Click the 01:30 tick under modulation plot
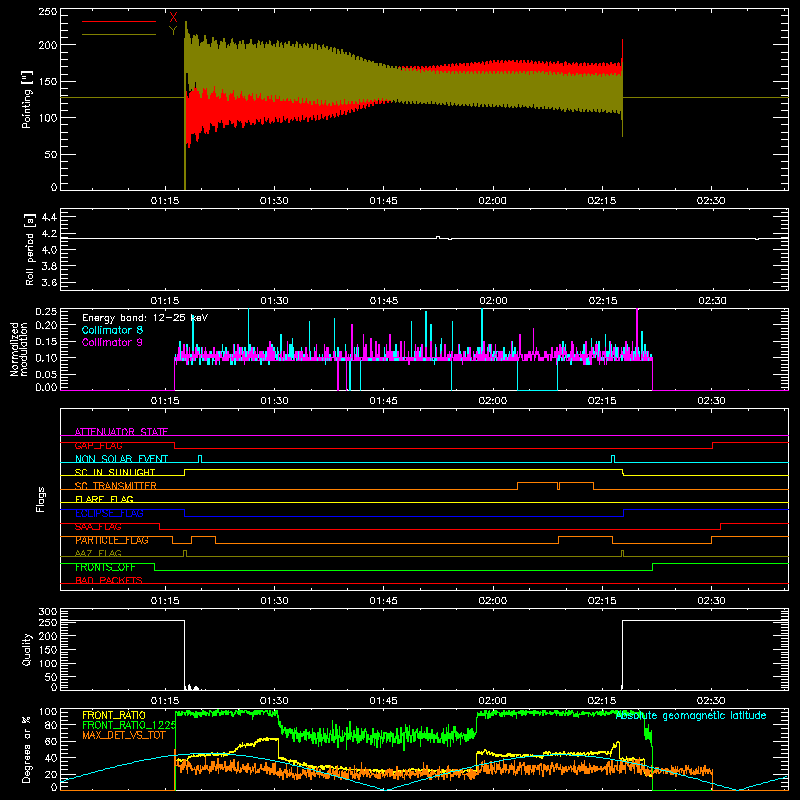This screenshot has height=800, width=800. click(274, 401)
